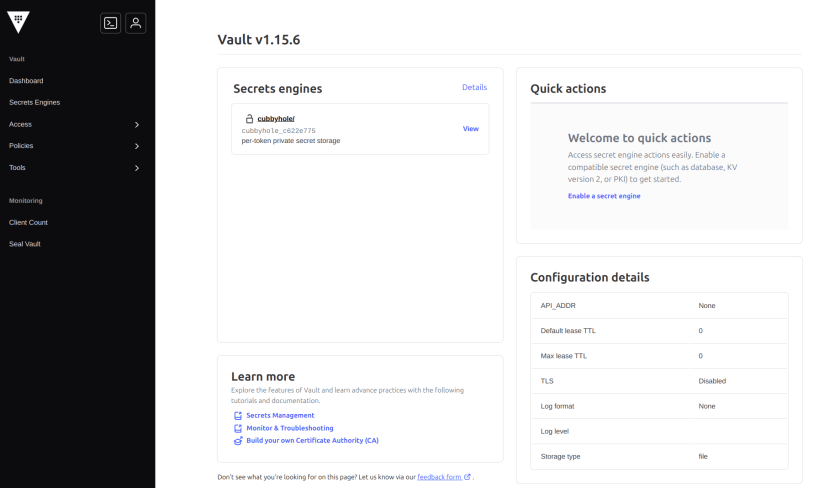This screenshot has width=819, height=488.
Task: Open the cubbyhole/ engine link
Action: pyautogui.click(x=276, y=119)
